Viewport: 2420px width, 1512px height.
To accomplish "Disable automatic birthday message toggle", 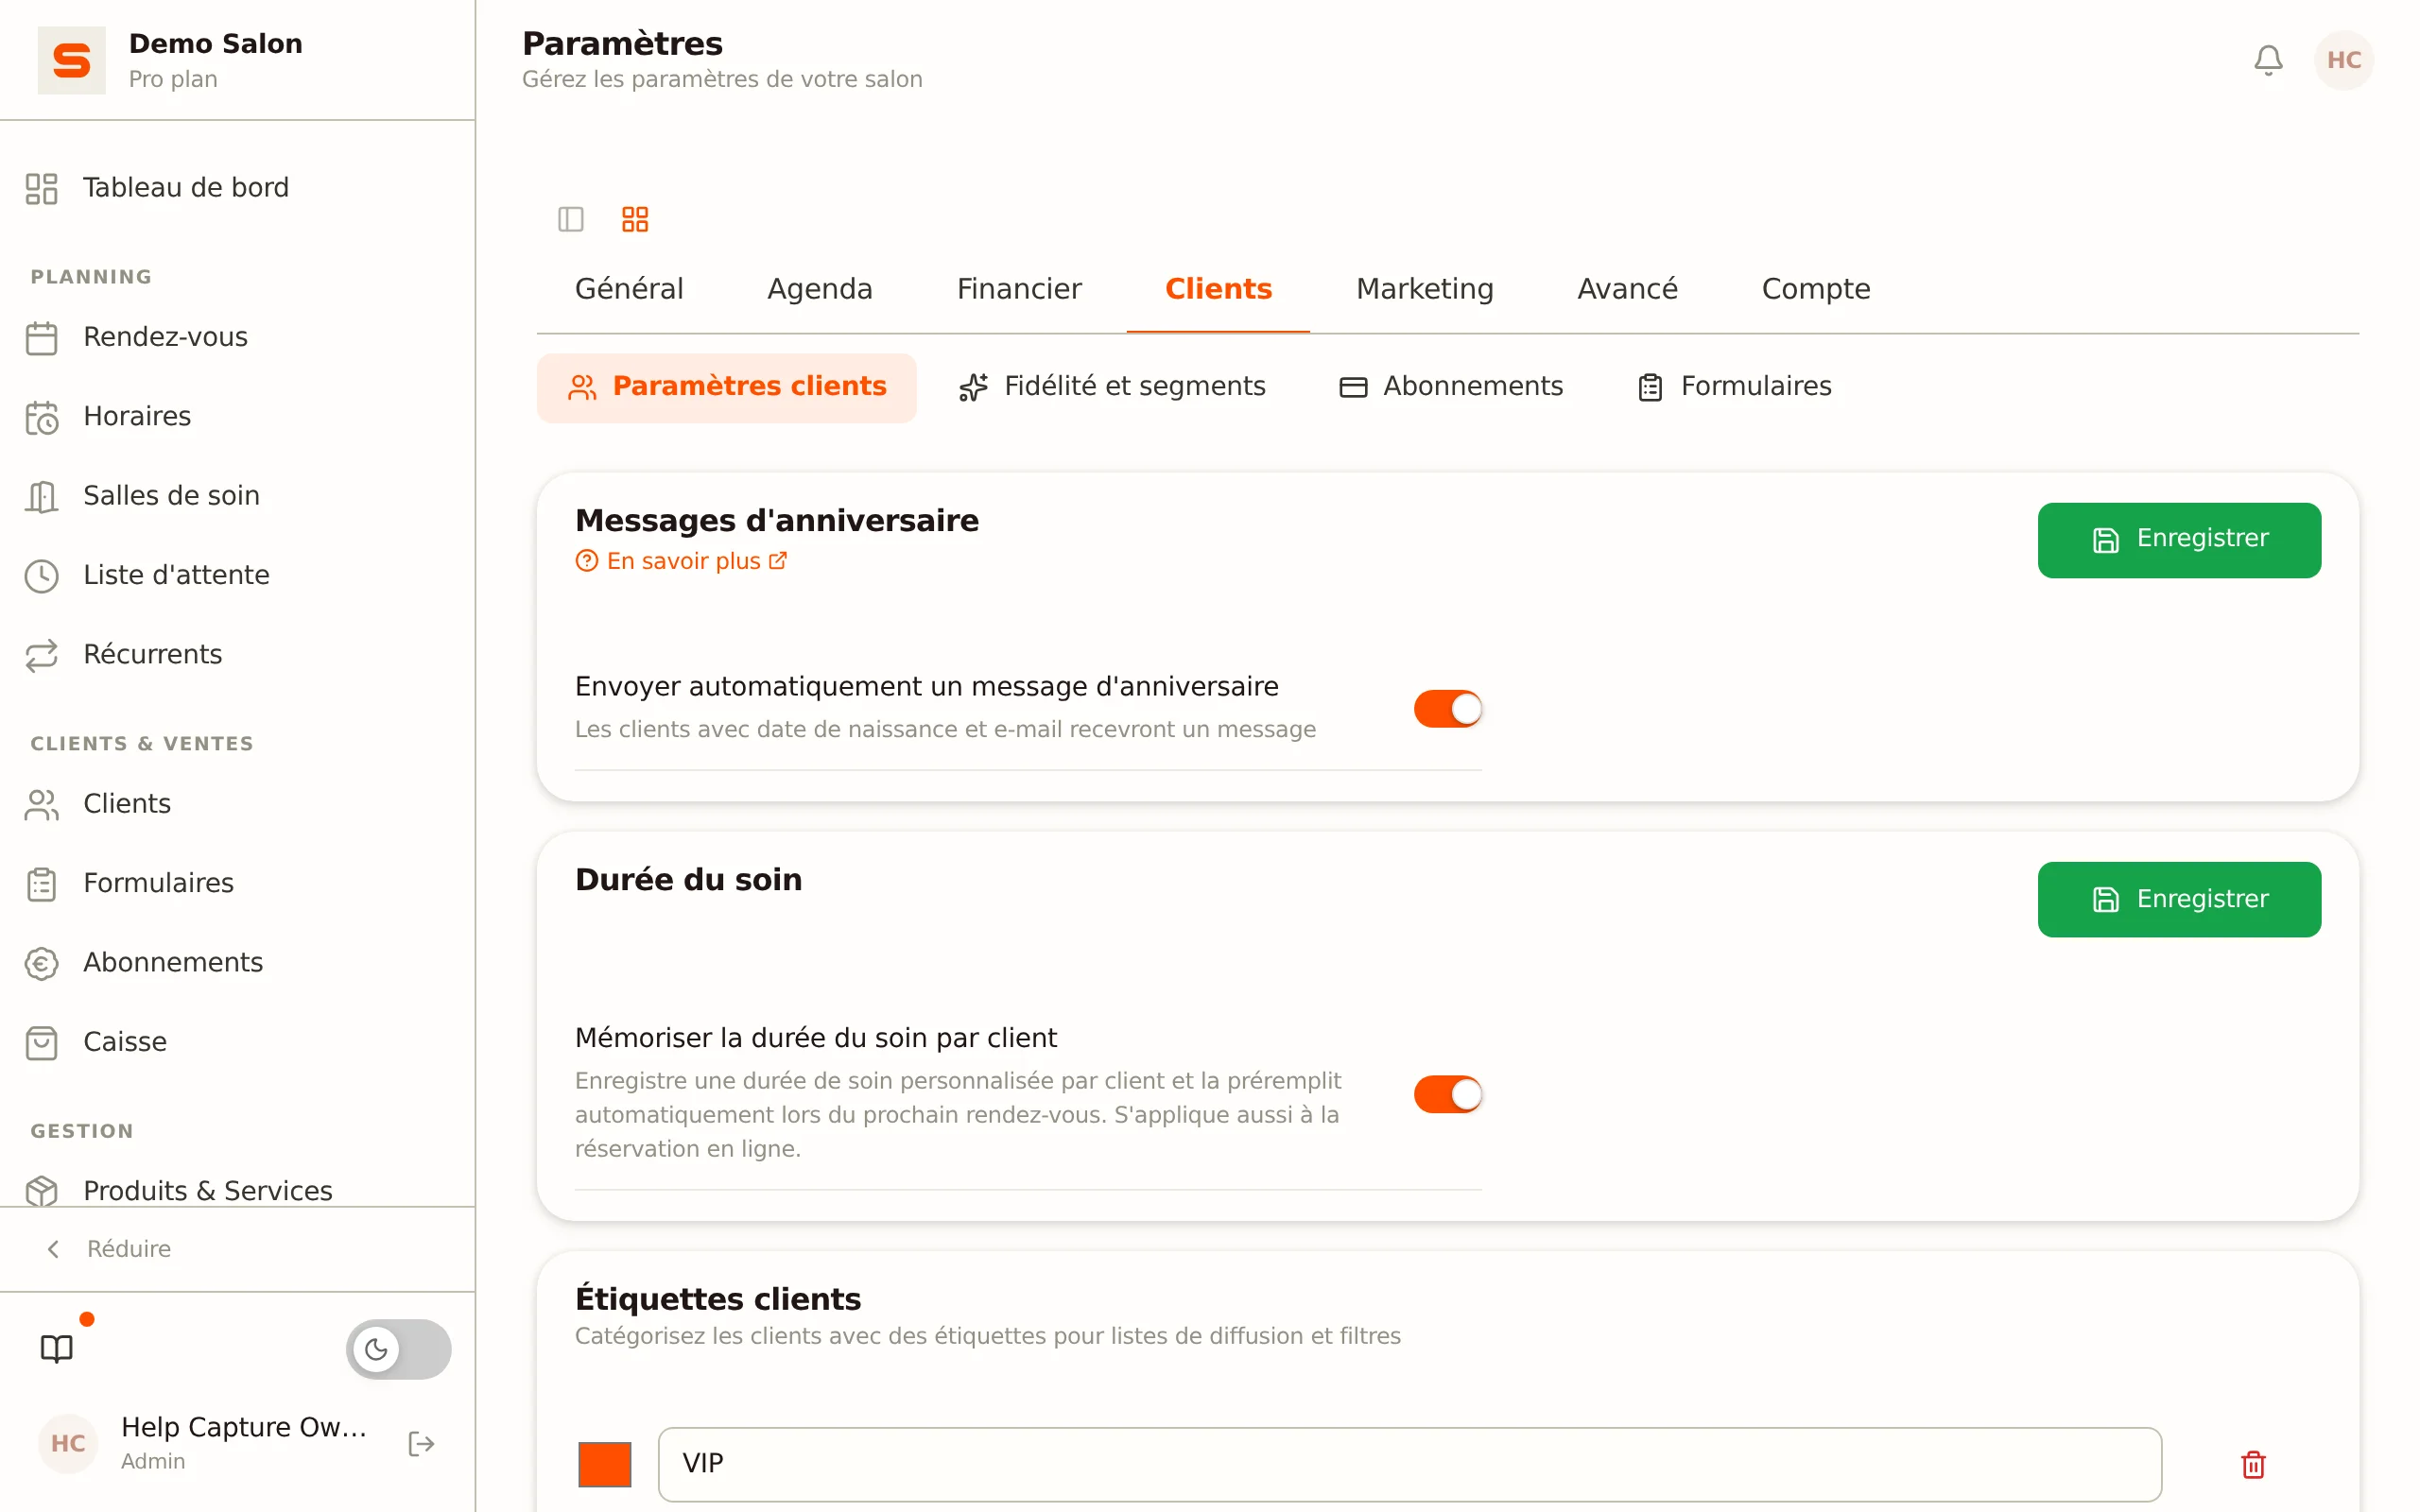I will (x=1447, y=709).
